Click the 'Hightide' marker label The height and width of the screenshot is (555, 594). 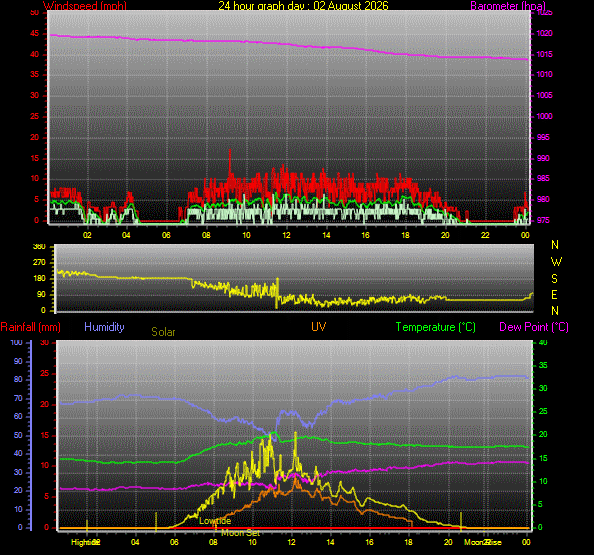[85, 542]
